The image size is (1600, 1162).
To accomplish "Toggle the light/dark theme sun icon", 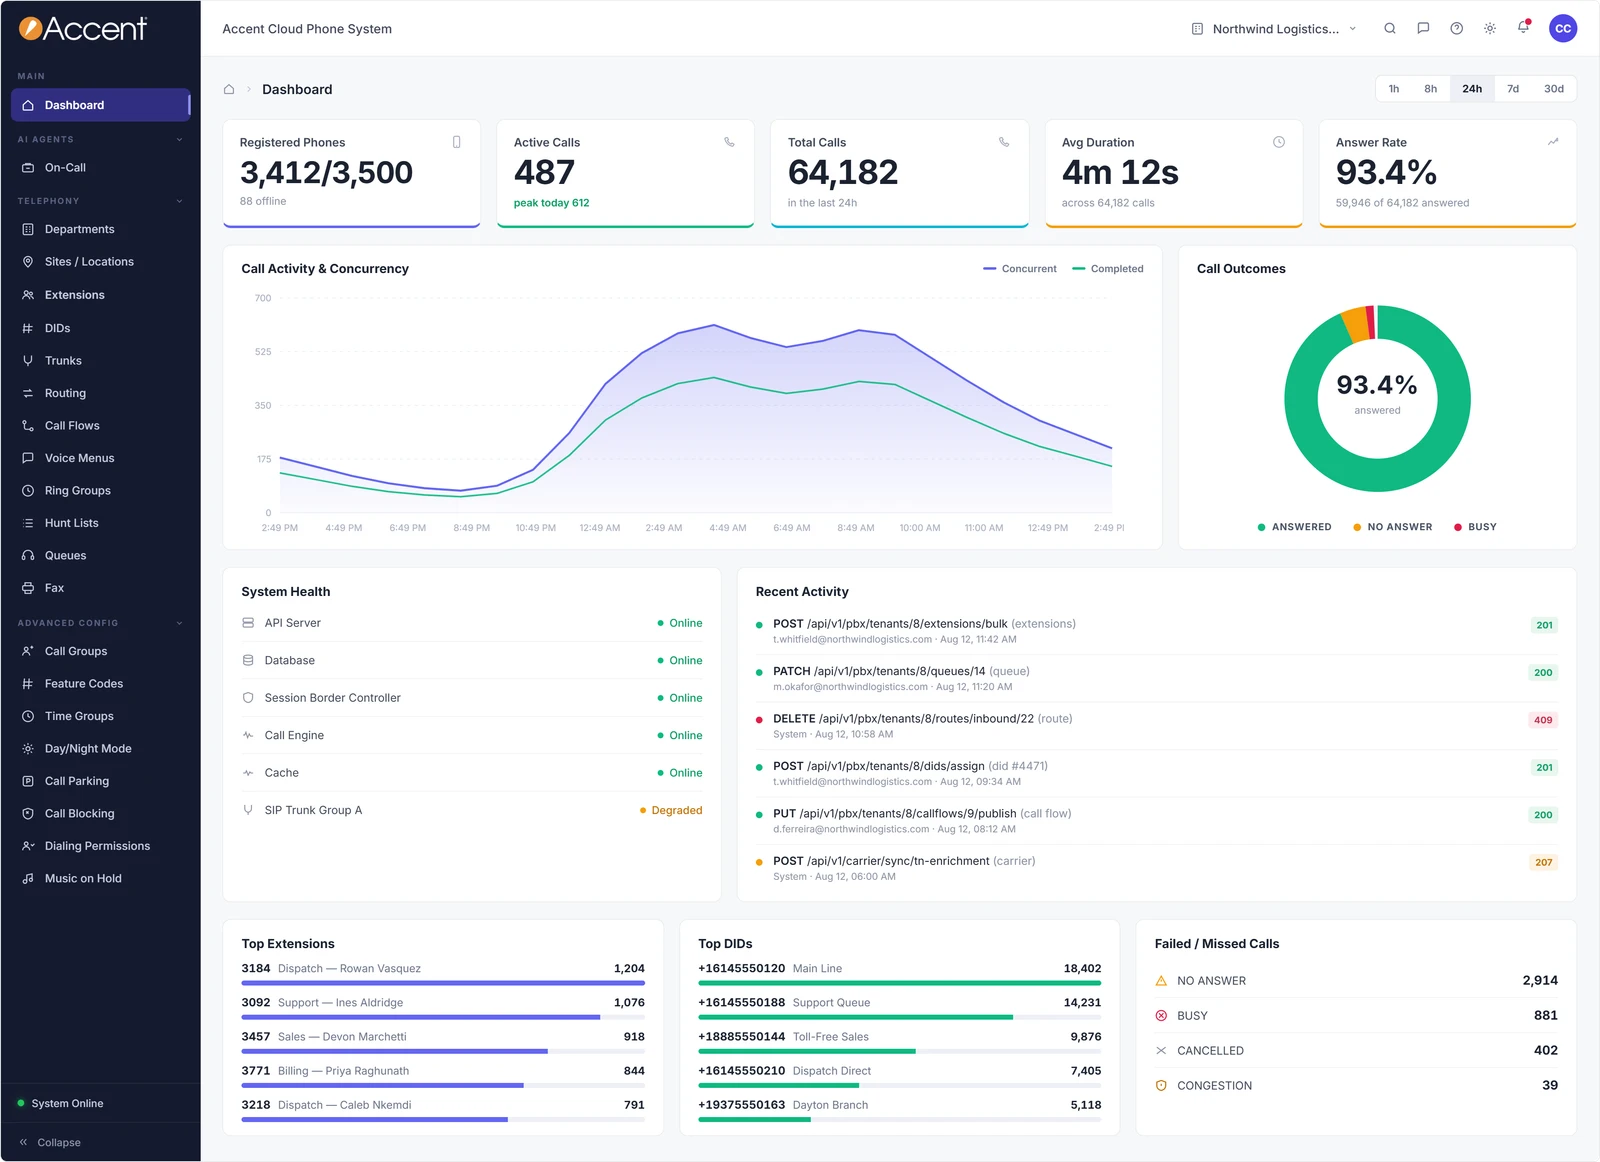I will coord(1490,29).
